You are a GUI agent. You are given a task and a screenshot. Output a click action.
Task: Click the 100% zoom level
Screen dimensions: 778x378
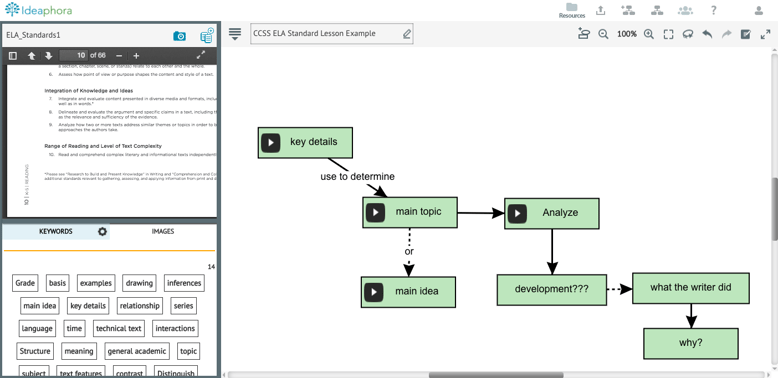(627, 34)
